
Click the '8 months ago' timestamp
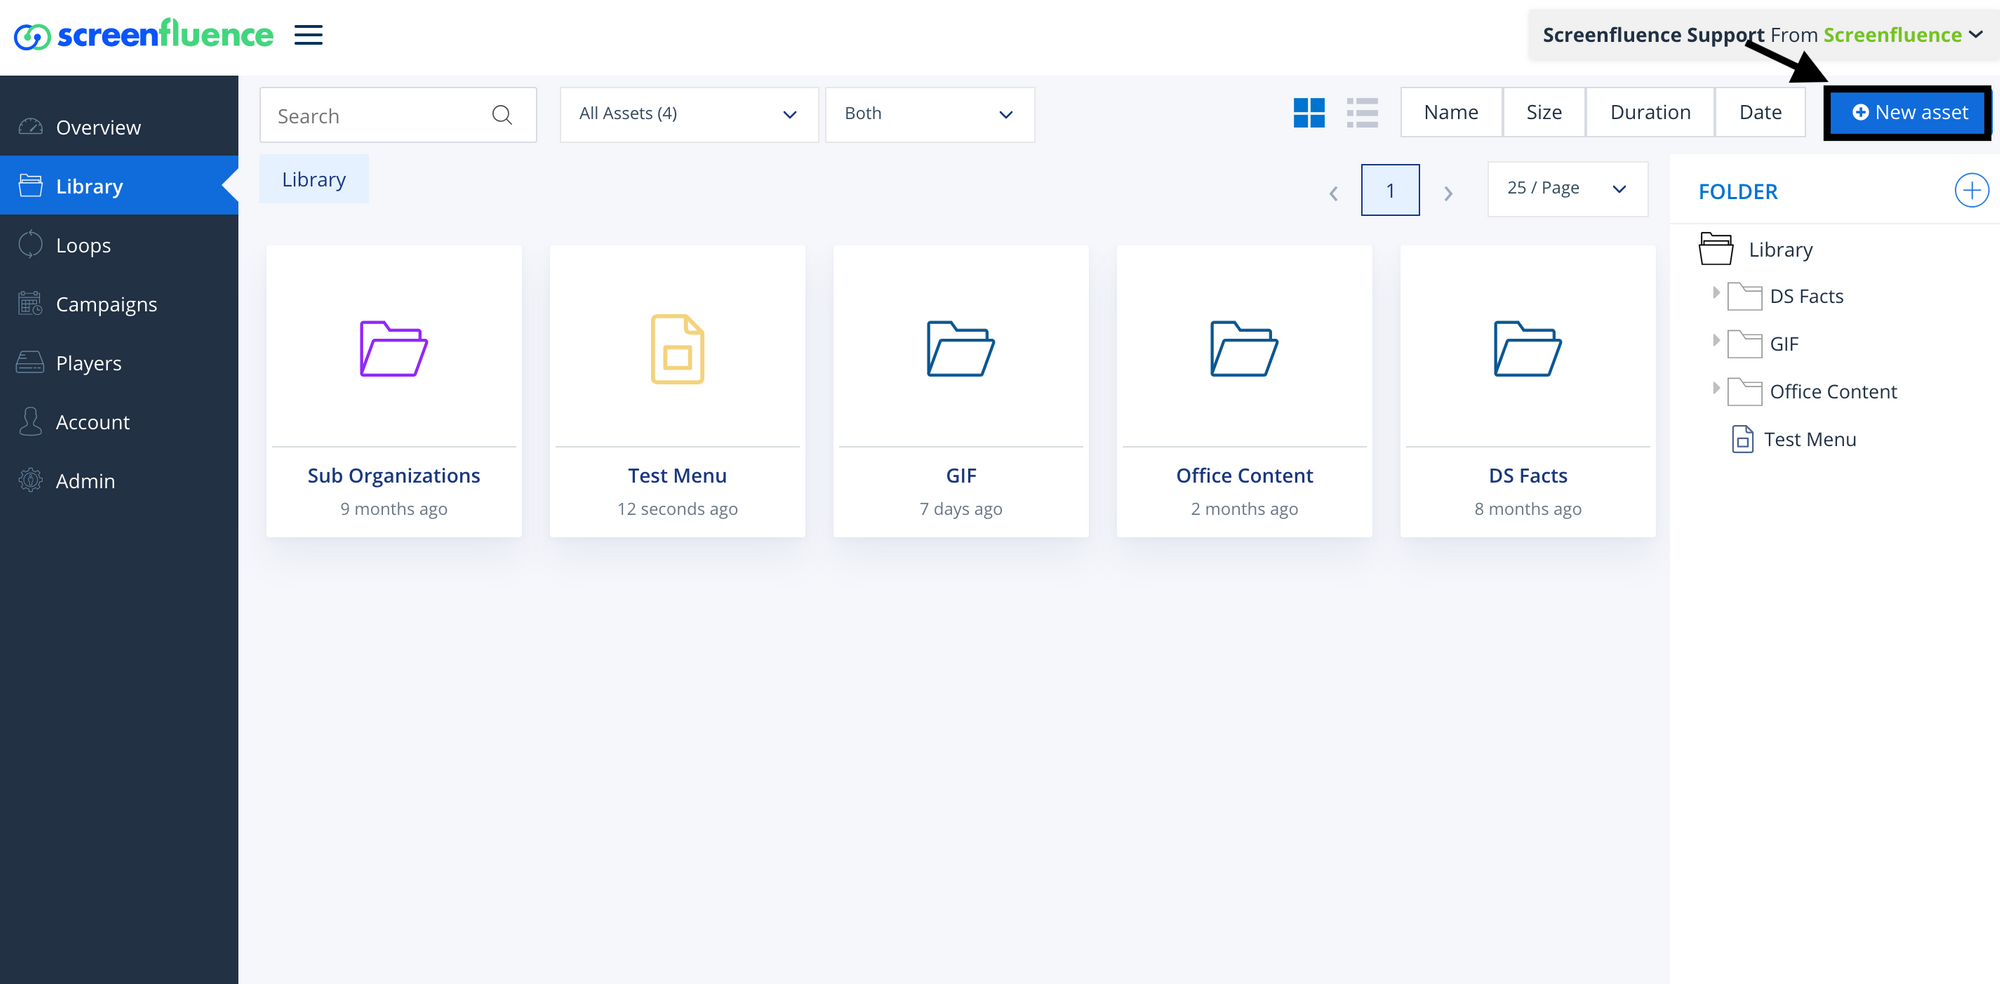tap(1528, 509)
